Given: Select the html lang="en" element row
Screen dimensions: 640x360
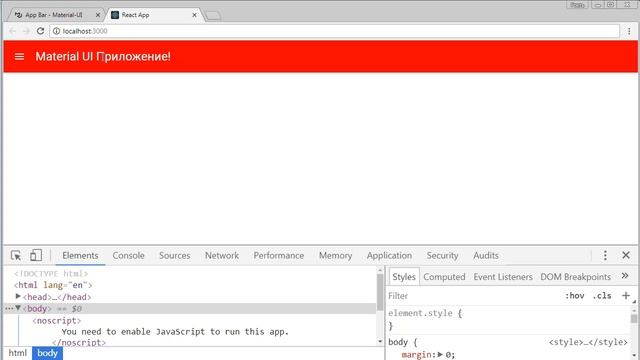Looking at the screenshot, I should (190, 285).
